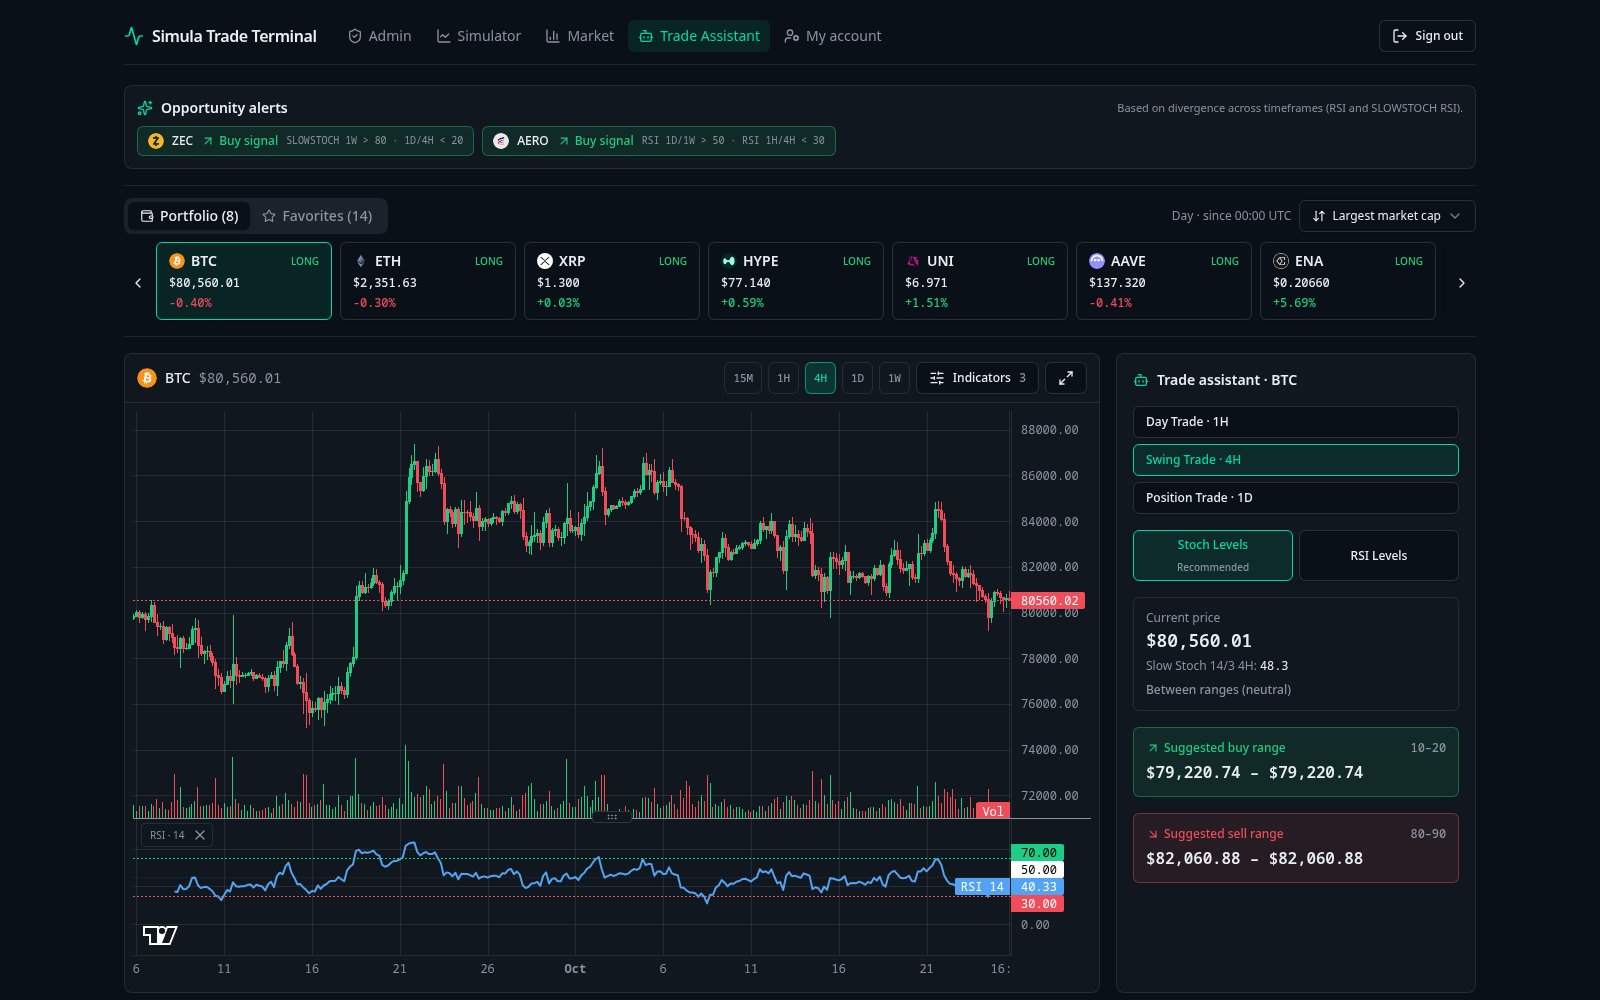Open the ZEC buy signal alert
The width and height of the screenshot is (1600, 1000).
[305, 141]
